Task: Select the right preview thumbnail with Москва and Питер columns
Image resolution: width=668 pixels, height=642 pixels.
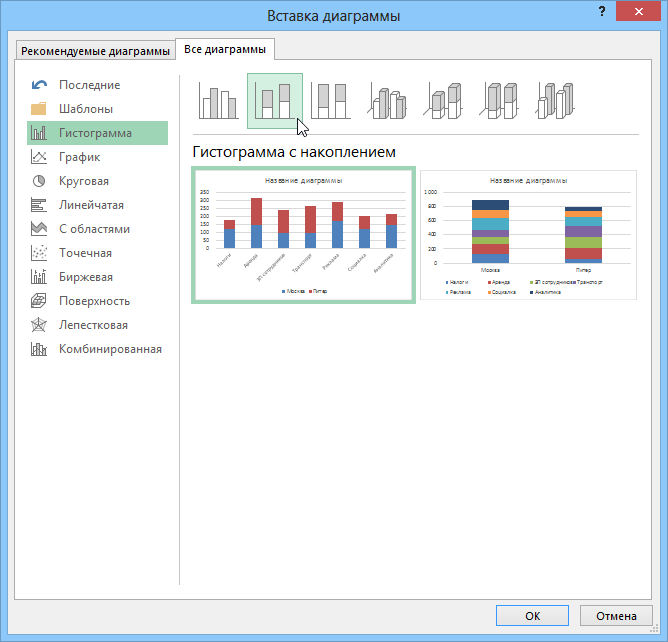Action: click(x=529, y=234)
